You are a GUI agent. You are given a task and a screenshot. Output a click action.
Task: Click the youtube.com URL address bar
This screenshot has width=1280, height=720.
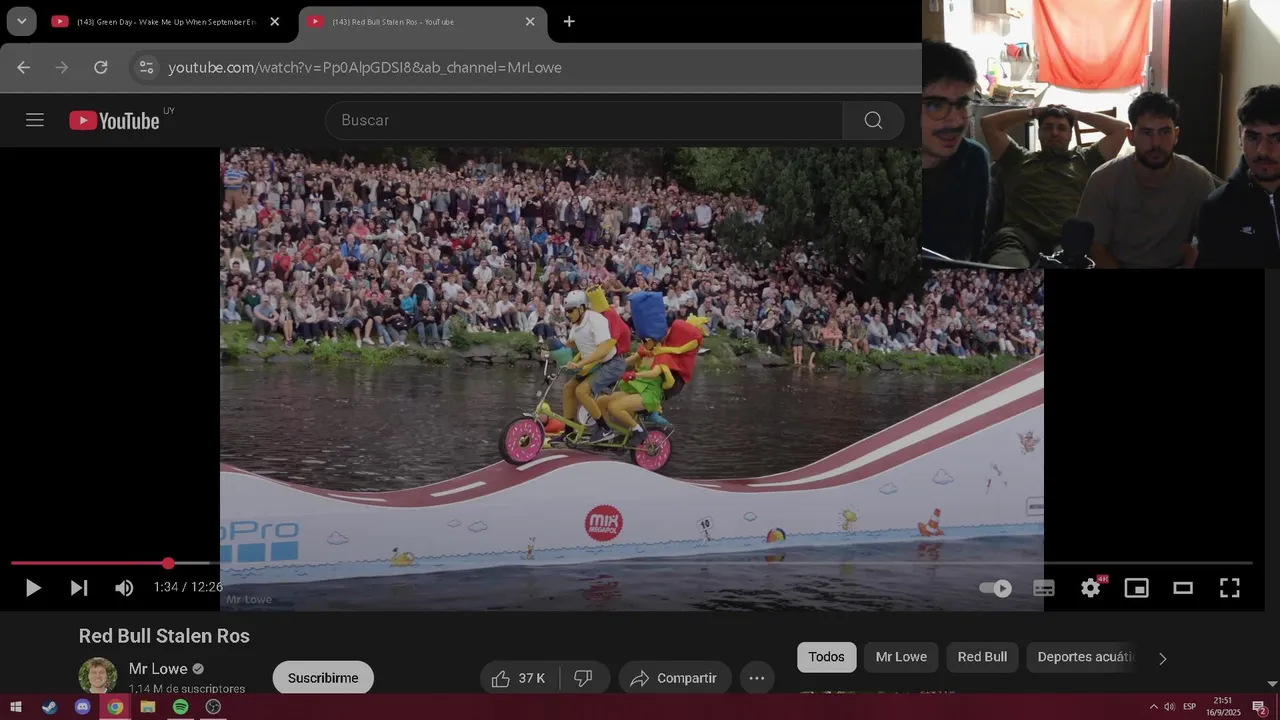pos(365,67)
